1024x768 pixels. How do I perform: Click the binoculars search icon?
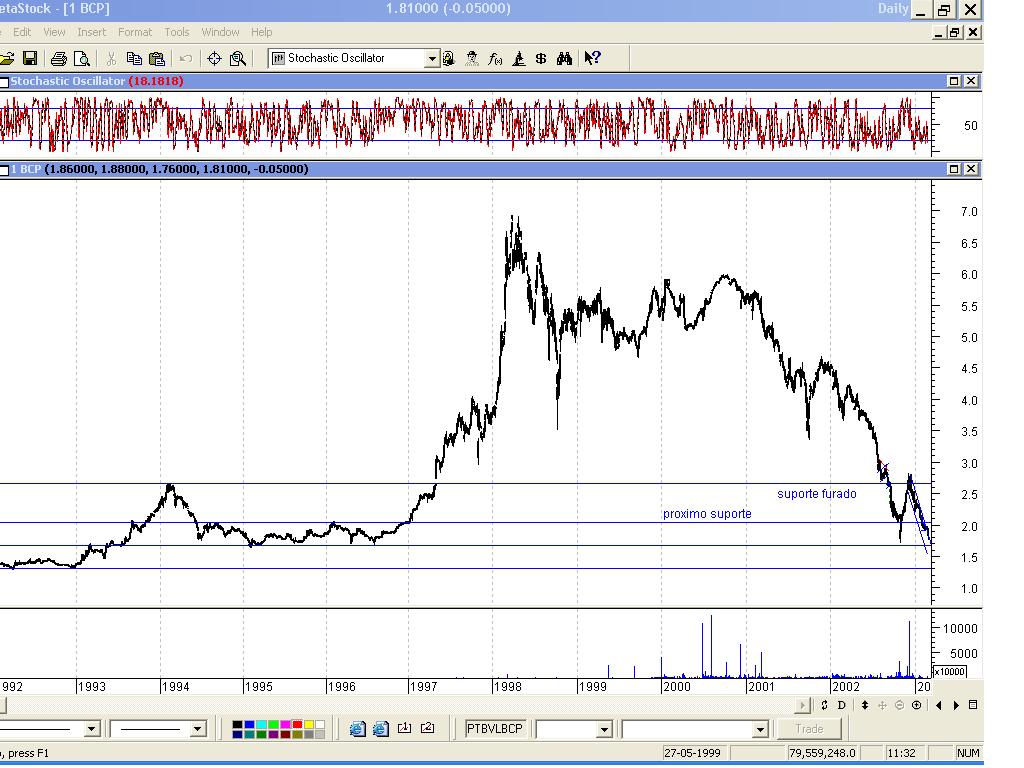(x=564, y=59)
